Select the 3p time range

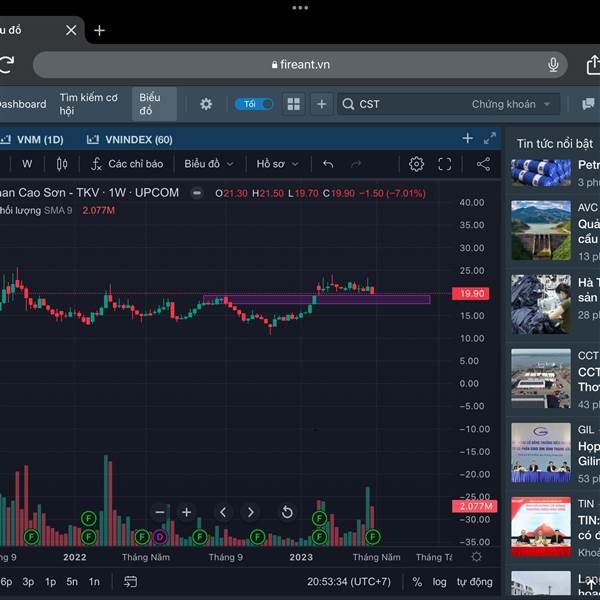point(28,582)
